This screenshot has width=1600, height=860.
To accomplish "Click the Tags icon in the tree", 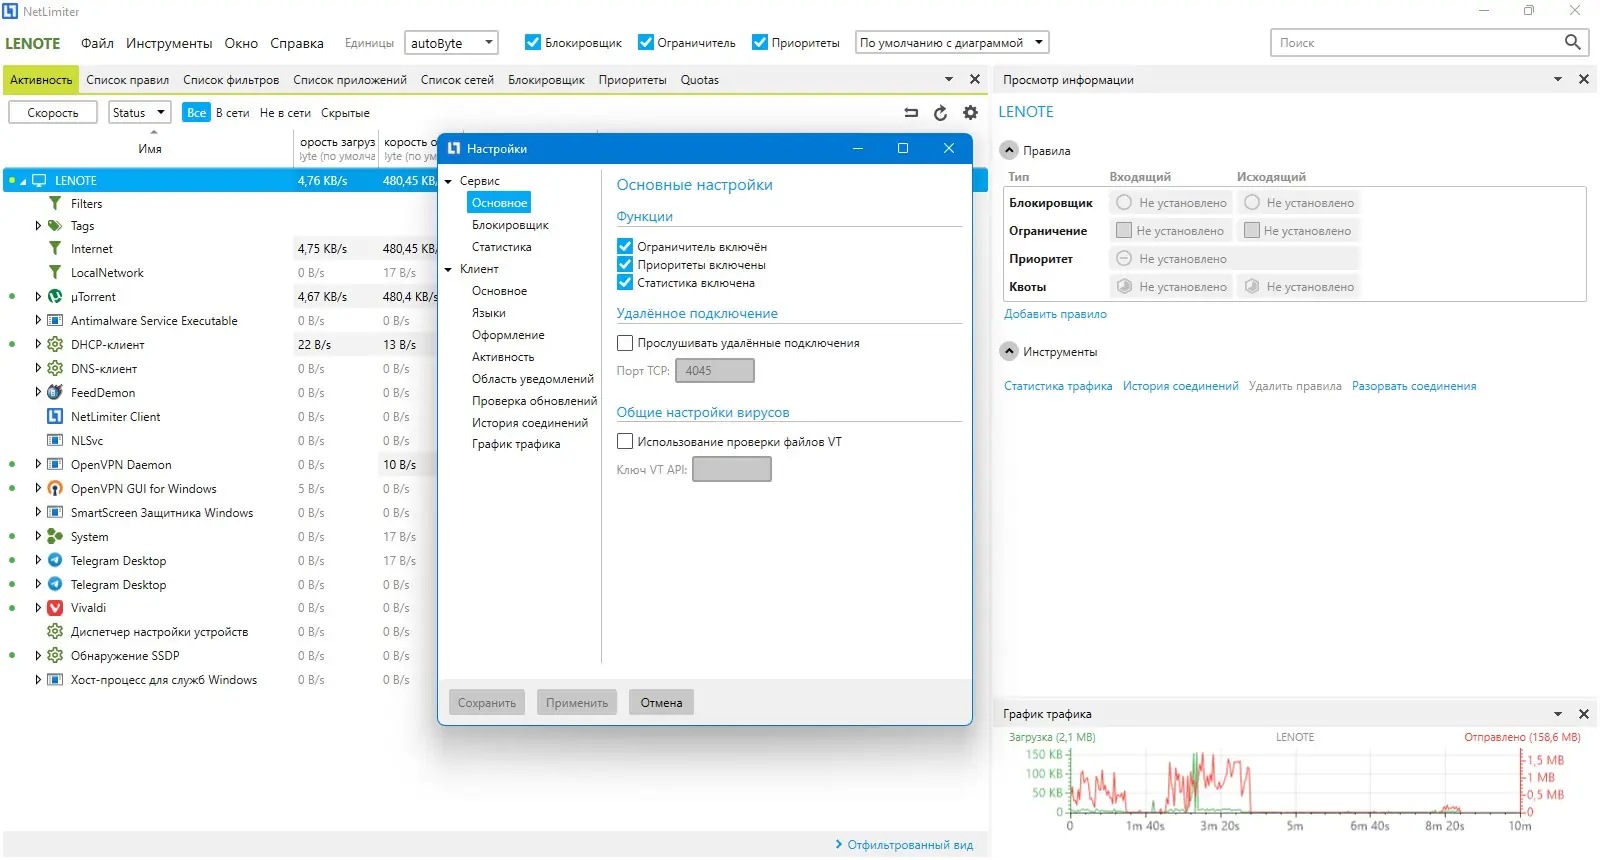I will coord(55,226).
